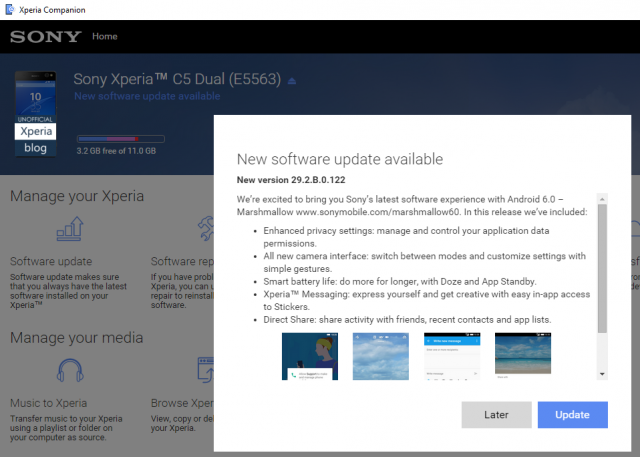Click the release notes scrollbar thumb
640x457 pixels.
pyautogui.click(x=602, y=268)
